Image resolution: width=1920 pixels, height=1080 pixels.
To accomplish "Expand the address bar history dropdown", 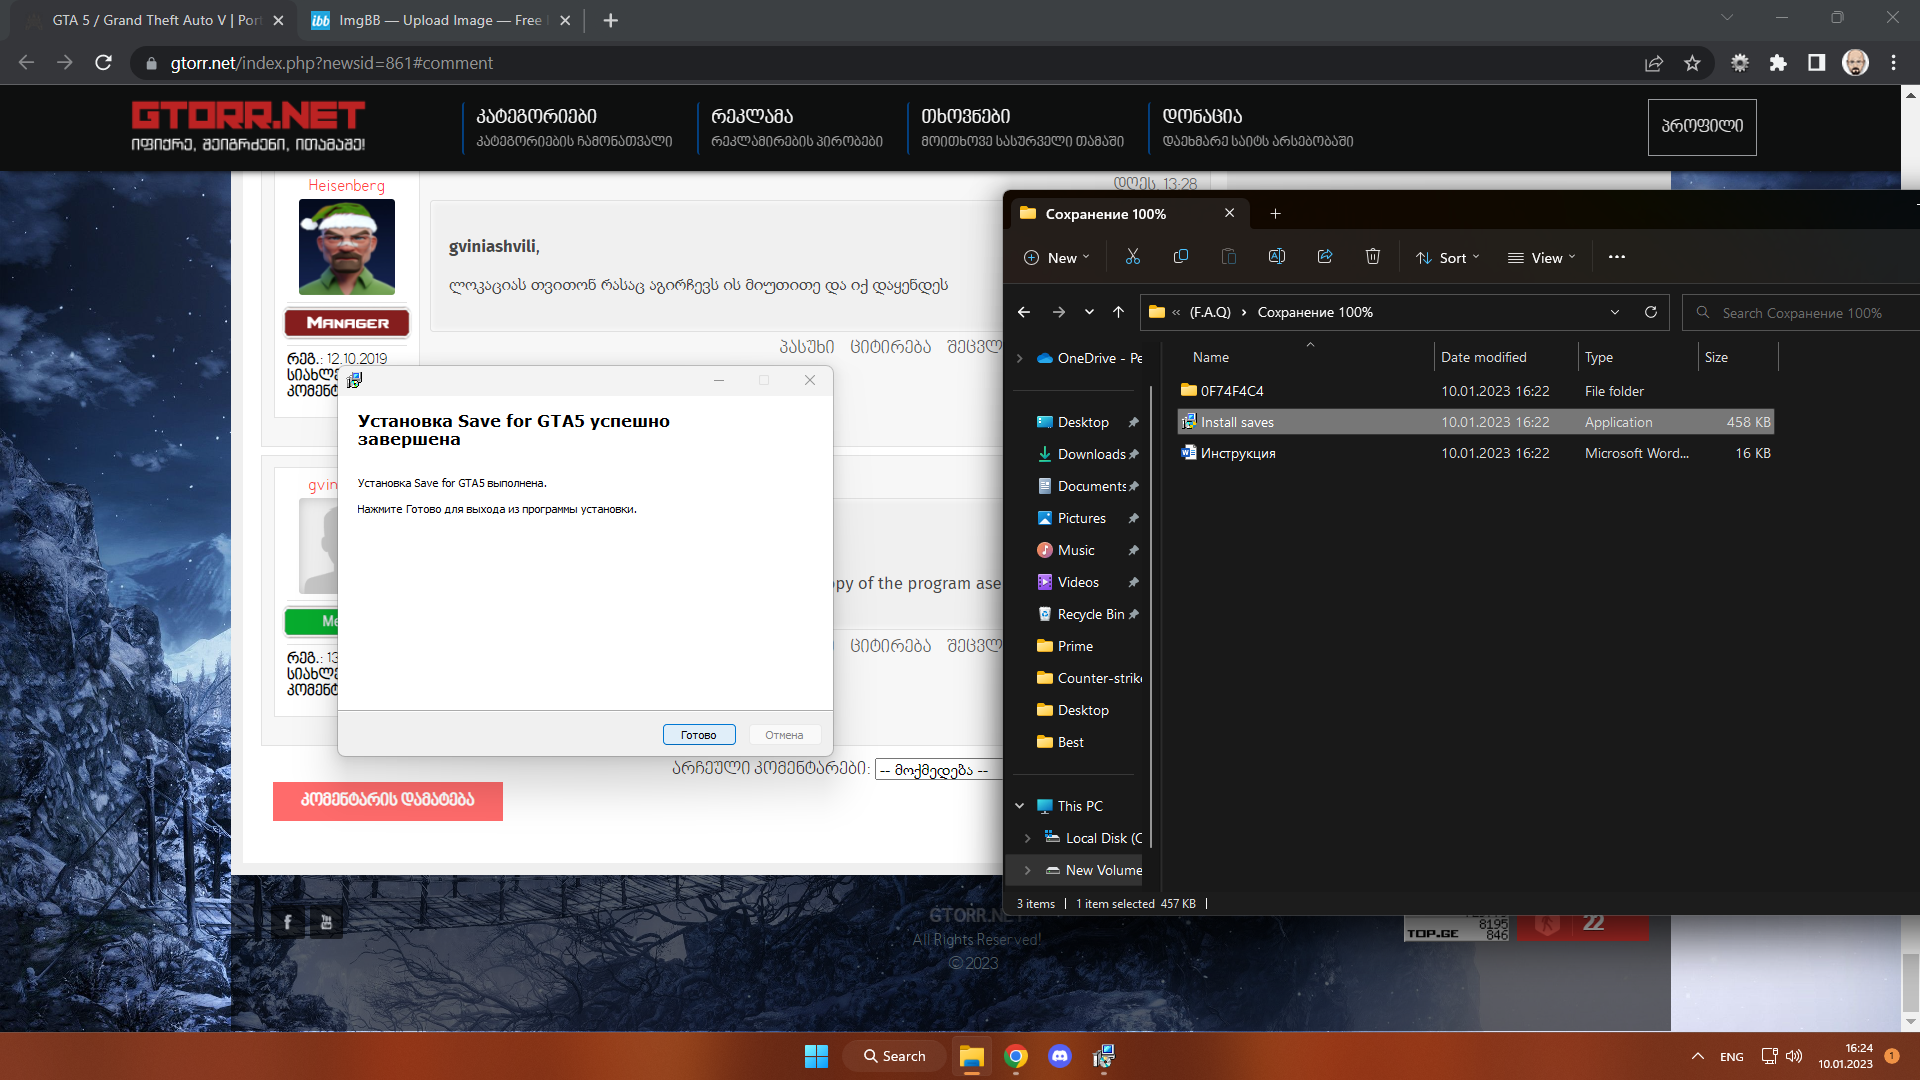I will point(1615,312).
